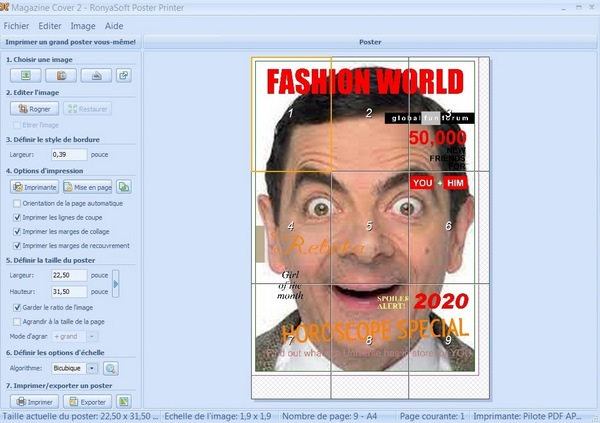
Task: Click the 'Imprimer un grand poster vous-même!' header
Action: point(70,42)
